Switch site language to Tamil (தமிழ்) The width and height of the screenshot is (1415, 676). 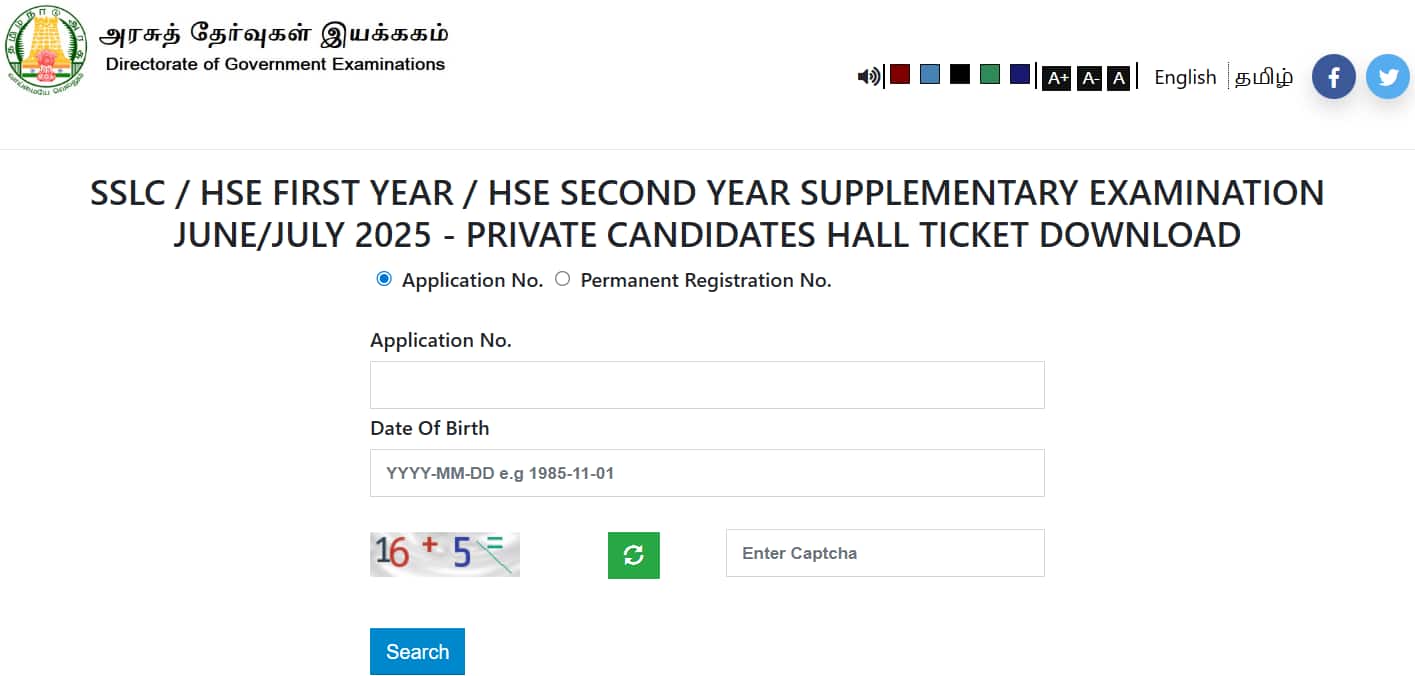click(1263, 77)
